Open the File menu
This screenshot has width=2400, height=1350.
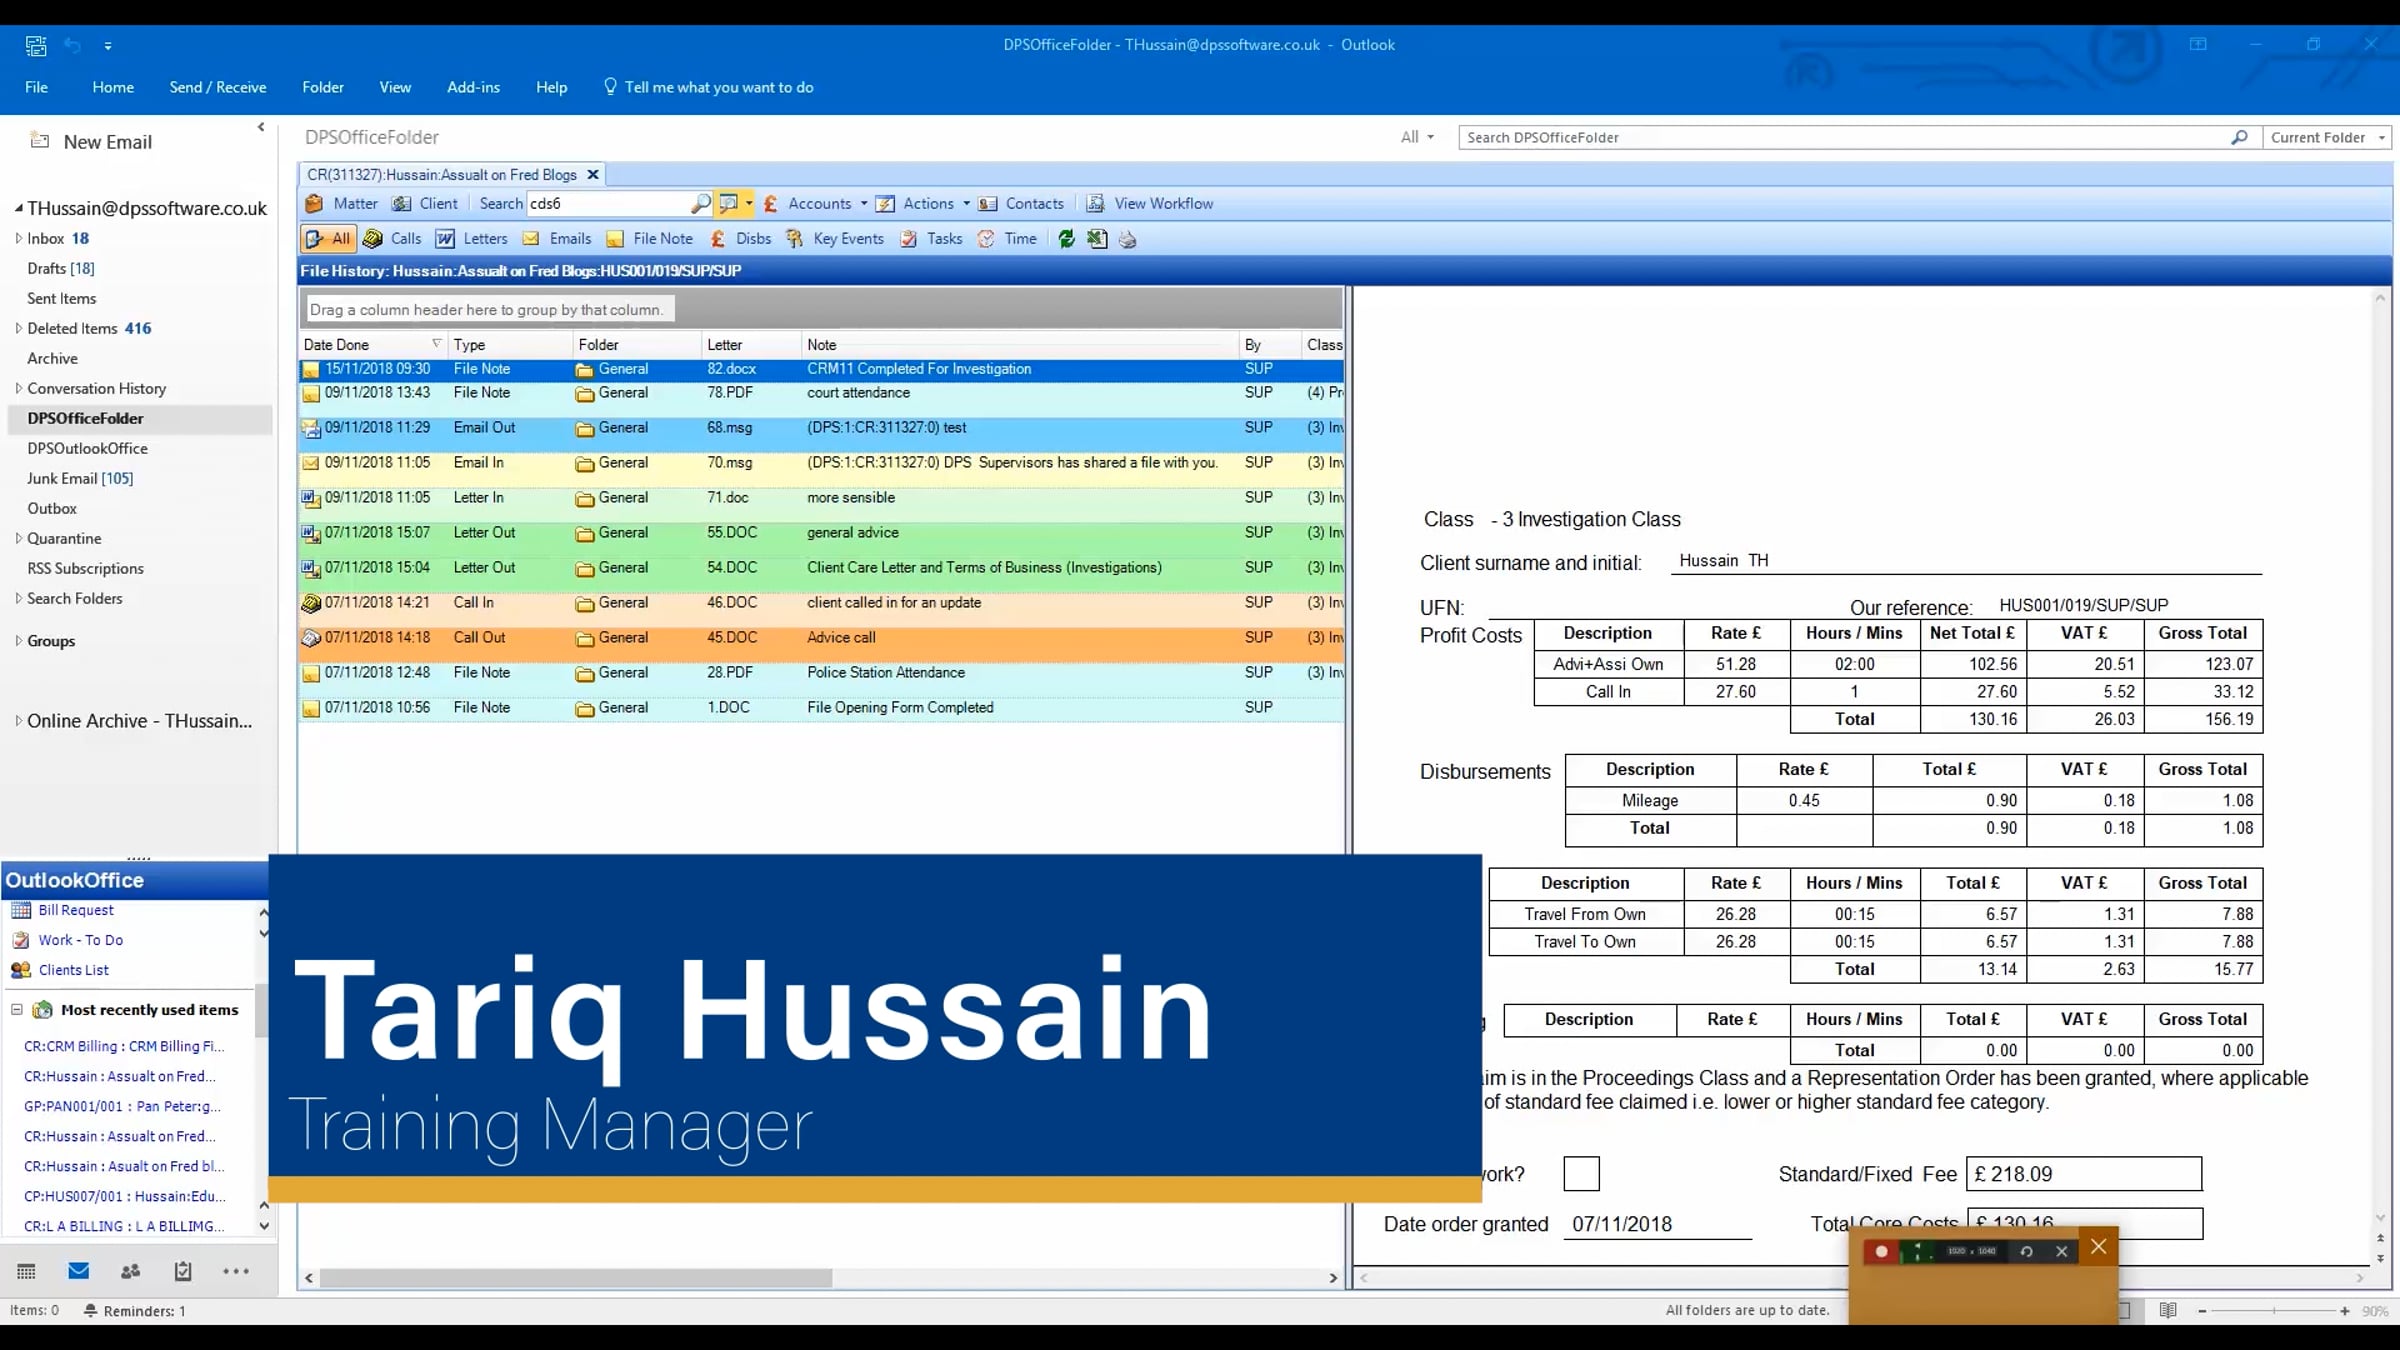tap(36, 87)
